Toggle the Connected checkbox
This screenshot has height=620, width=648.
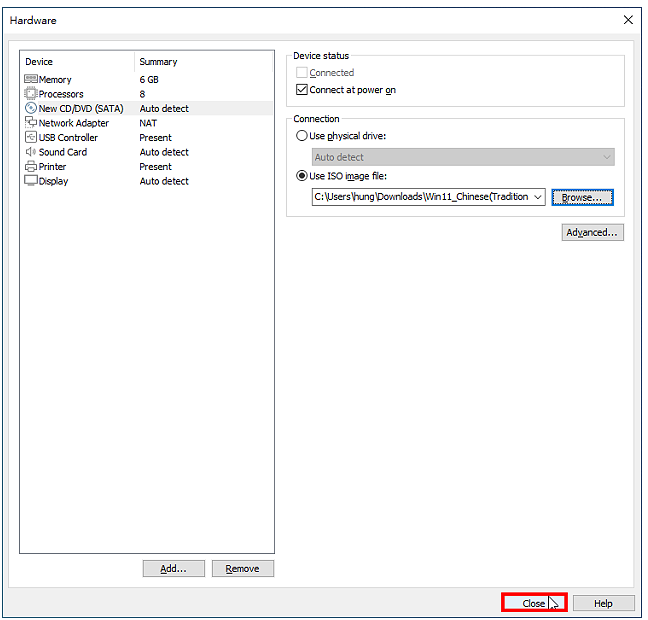tap(302, 73)
